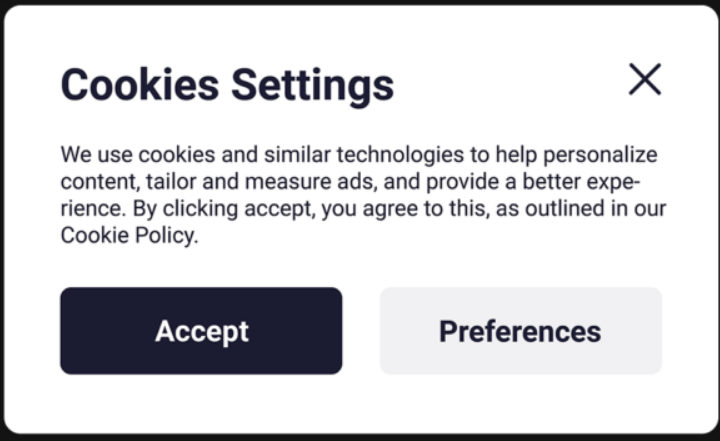Read the Cookie Policy via its text
This screenshot has width=720, height=441.
129,236
